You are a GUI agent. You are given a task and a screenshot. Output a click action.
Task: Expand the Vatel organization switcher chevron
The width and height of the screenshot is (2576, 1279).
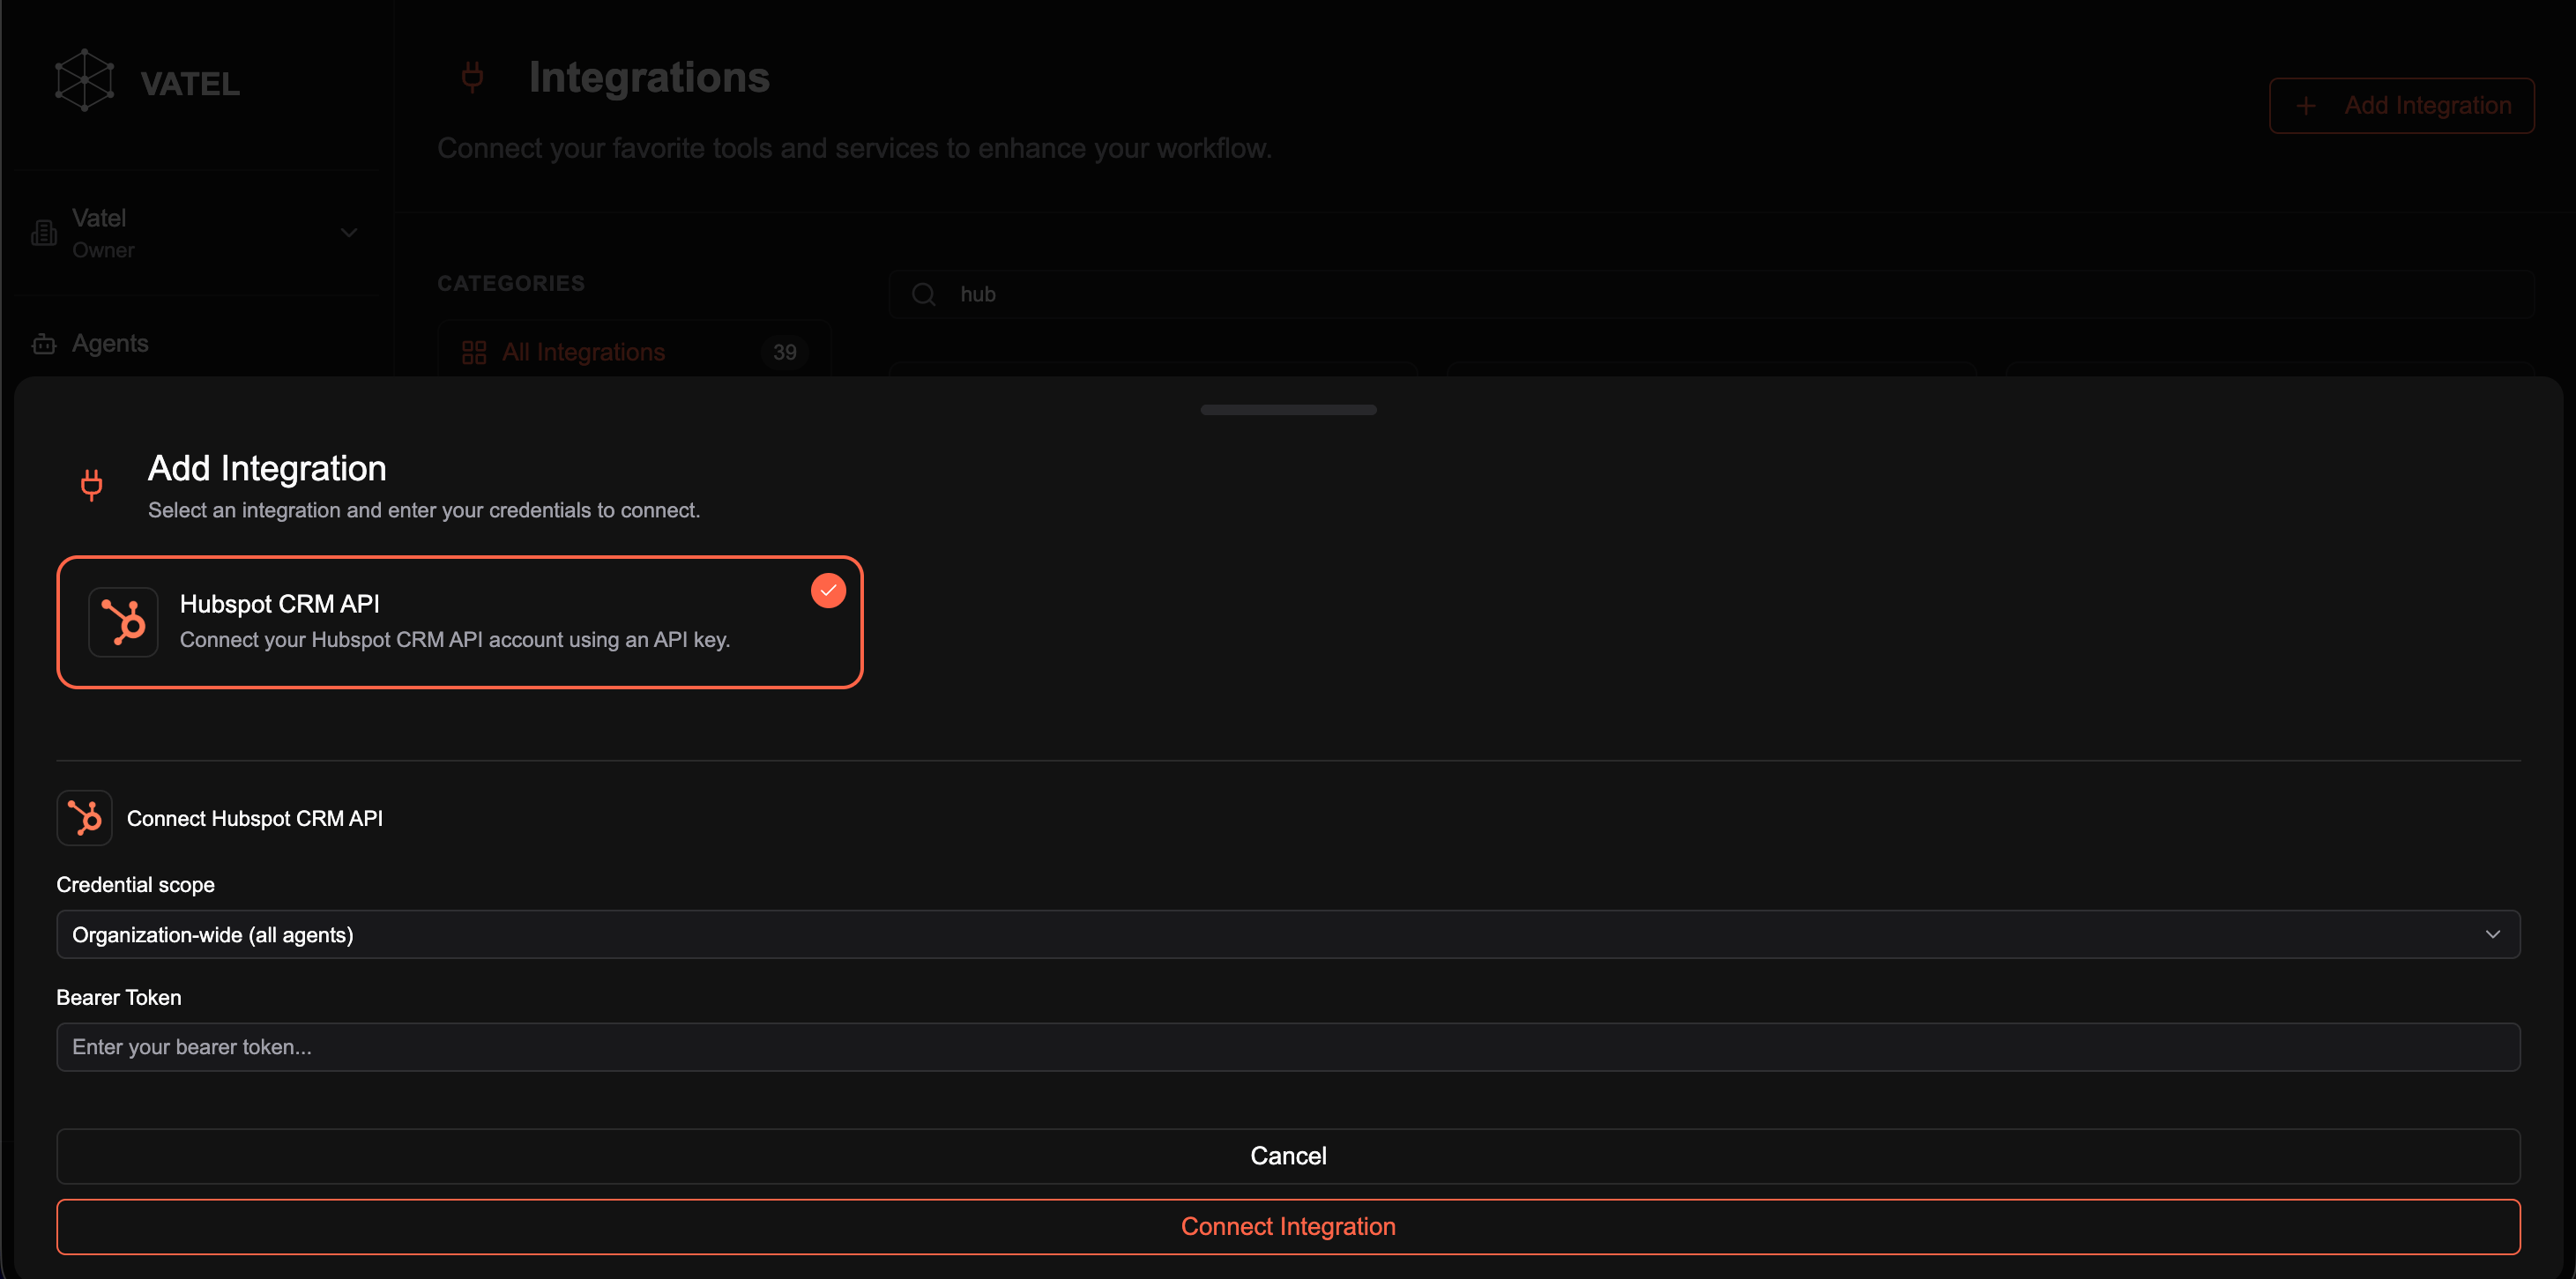click(349, 233)
